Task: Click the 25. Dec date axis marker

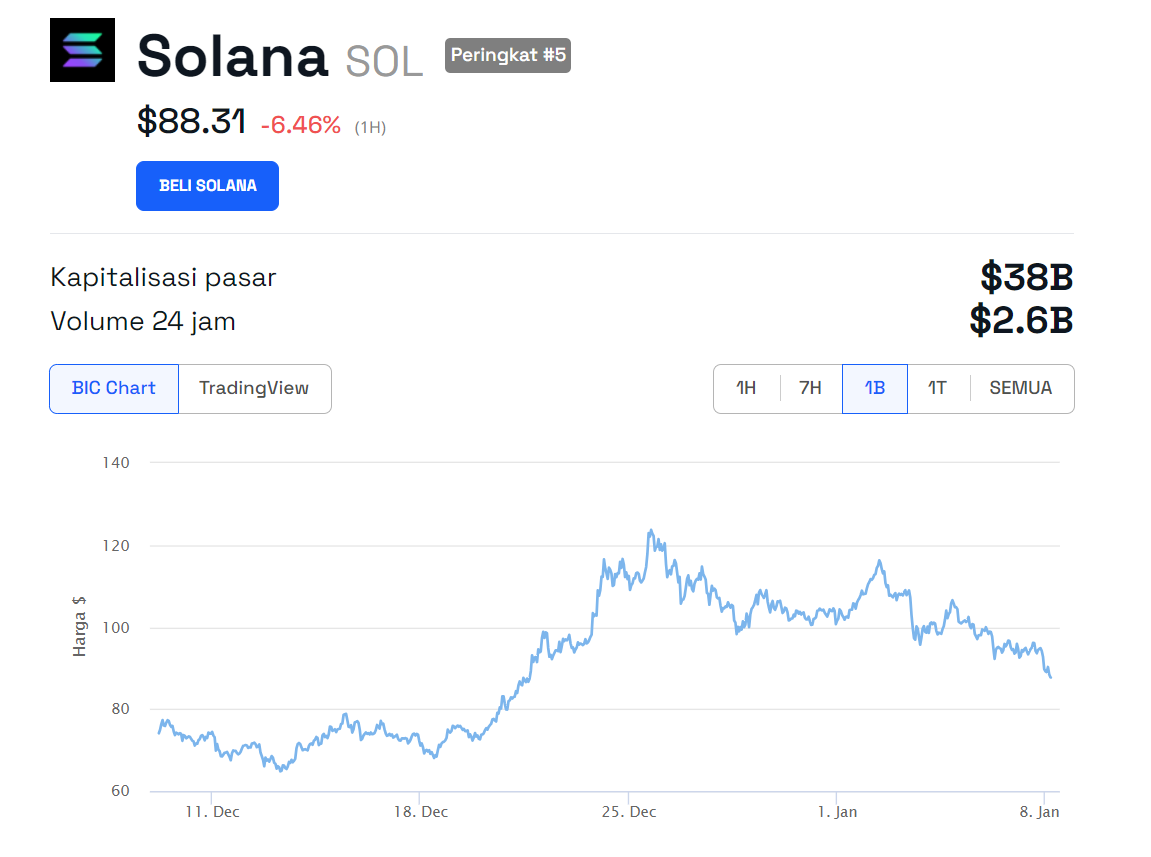Action: coord(630,812)
